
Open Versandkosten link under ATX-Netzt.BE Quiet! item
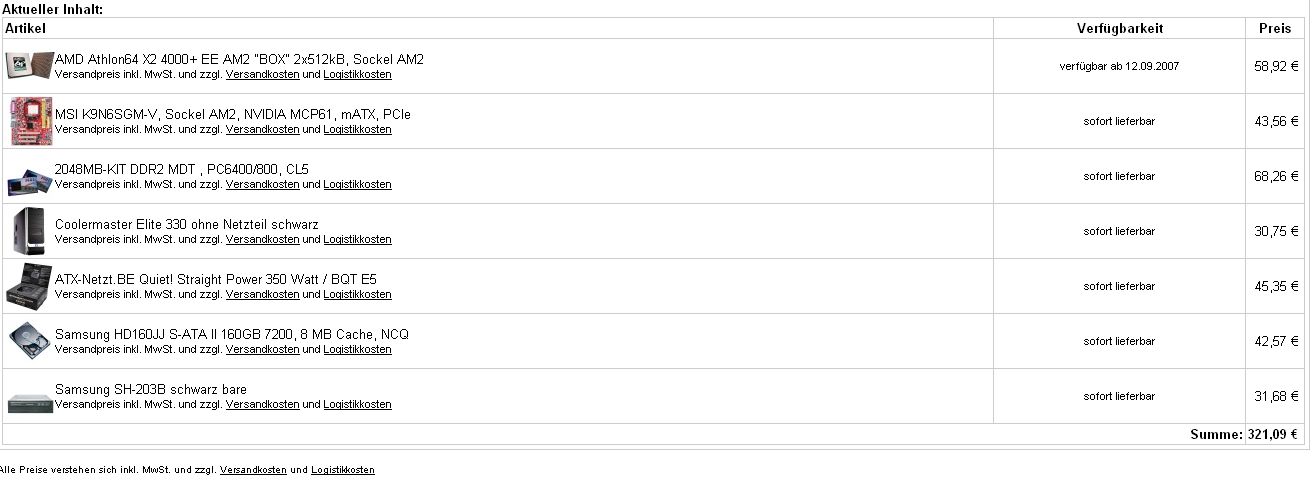click(263, 295)
